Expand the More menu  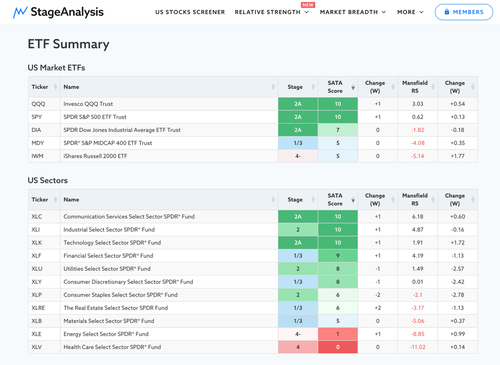(410, 12)
